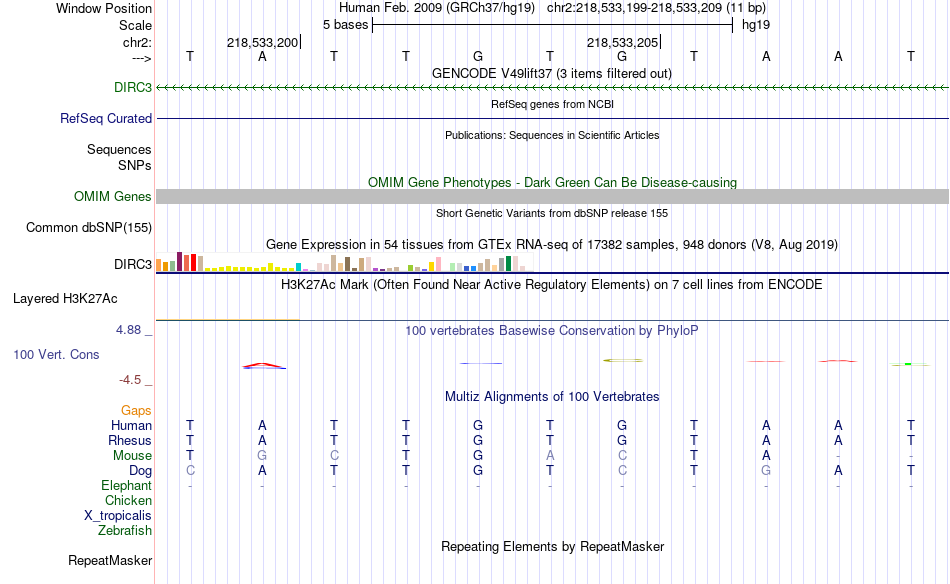Open 'Multiz Alignments of 100 Vertebrates' title
Screen dimensions: 950x584
(x=552, y=397)
